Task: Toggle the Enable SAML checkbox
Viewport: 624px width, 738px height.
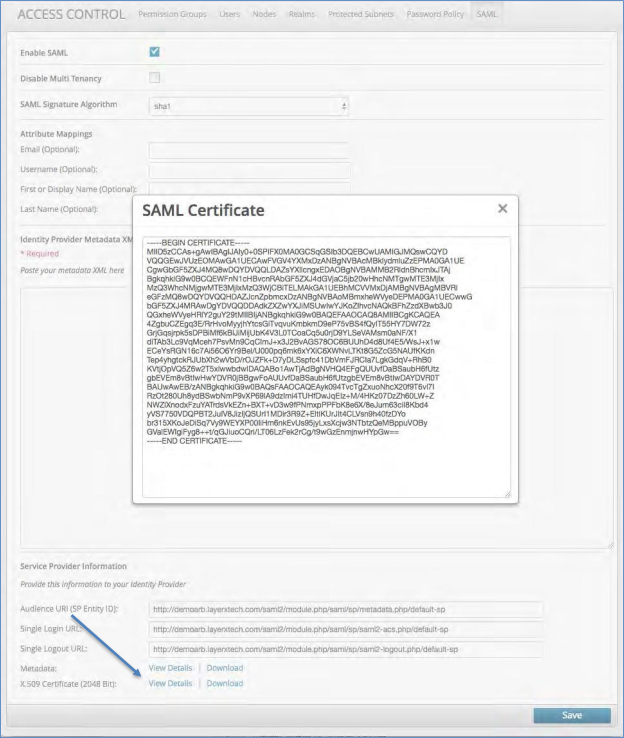Action: [x=154, y=51]
